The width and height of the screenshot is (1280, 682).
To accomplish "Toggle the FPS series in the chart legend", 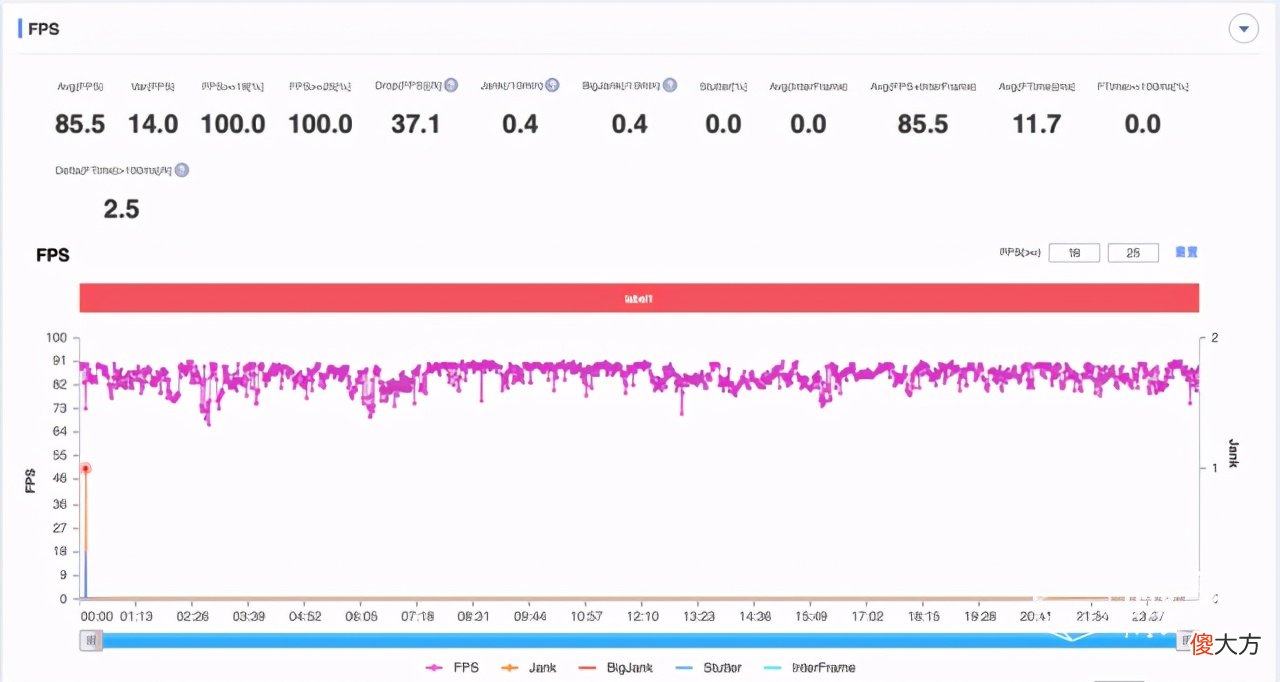I will tap(452, 667).
